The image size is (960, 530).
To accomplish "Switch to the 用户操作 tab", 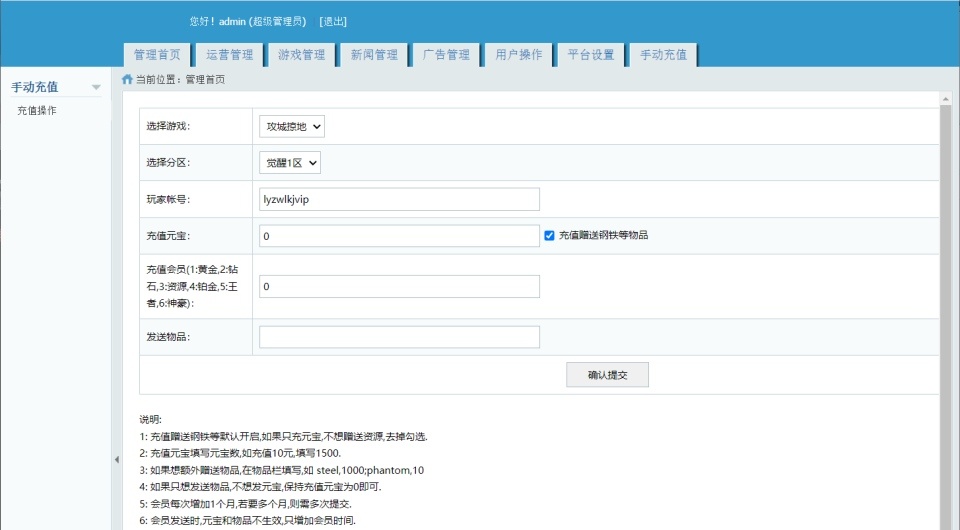I will click(x=519, y=54).
